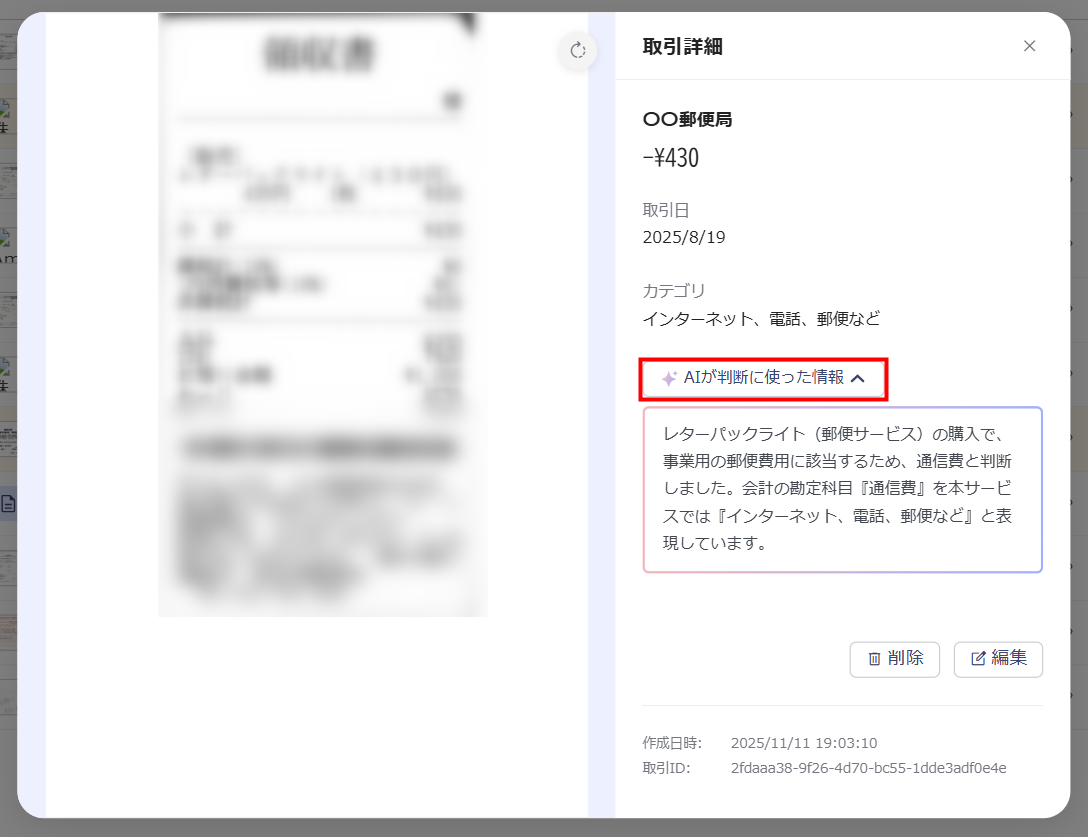Click the upward chevron beside AIが判断に使った情報
Image resolution: width=1088 pixels, height=837 pixels.
click(857, 378)
